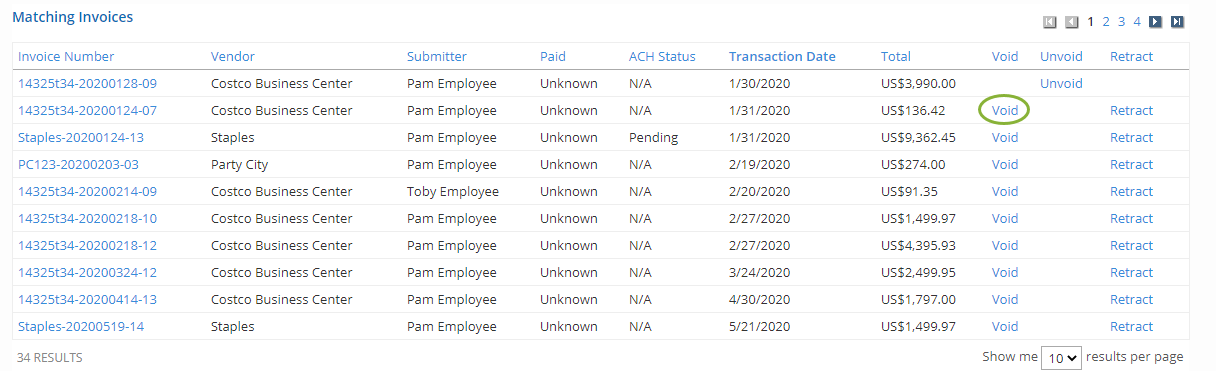Viewport: 1216px width, 371px height.
Task: Void invoice 14325t34-20200218-12
Action: pyautogui.click(x=1005, y=245)
